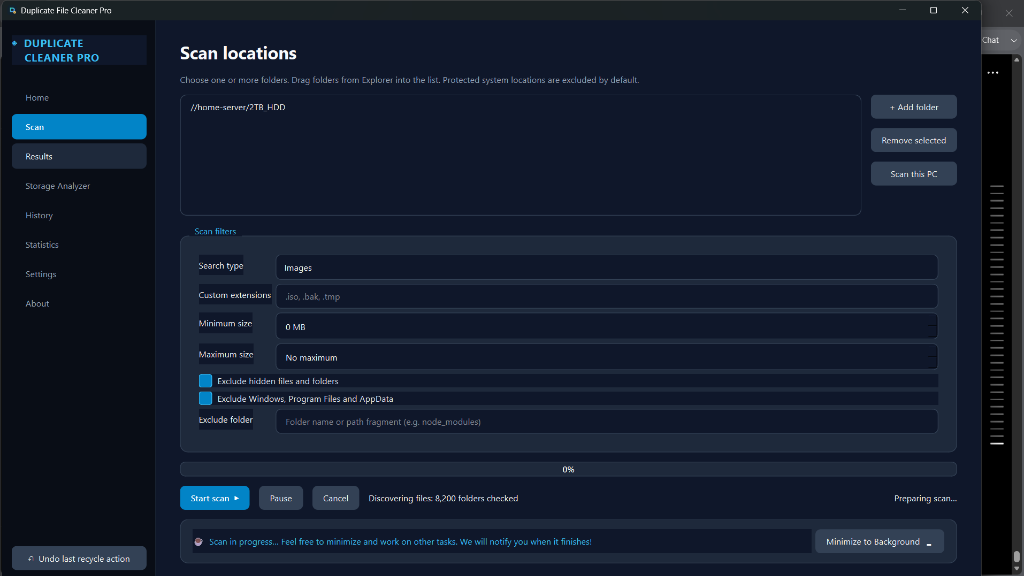Close the background window with X
Image resolution: width=1024 pixels, height=576 pixels.
coord(1009,13)
